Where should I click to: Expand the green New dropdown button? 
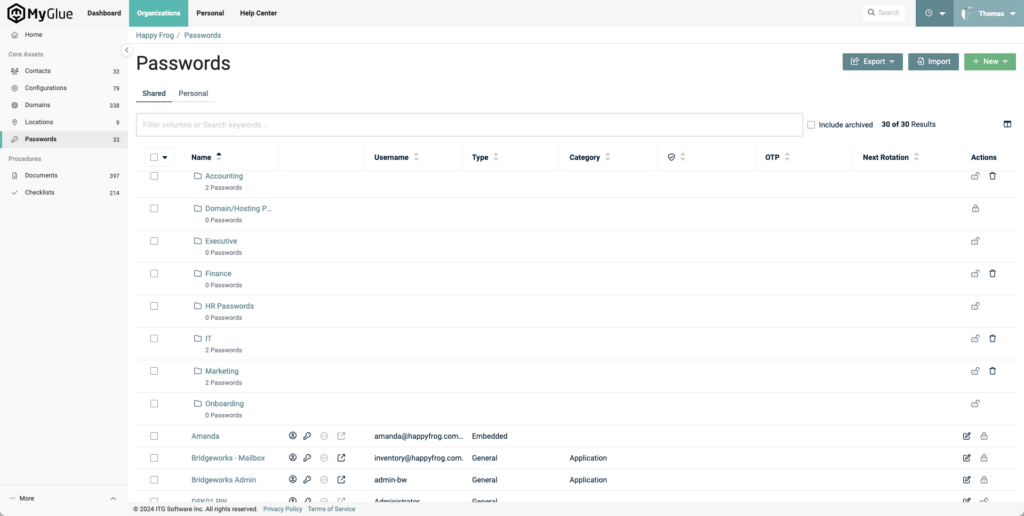[x=989, y=62]
